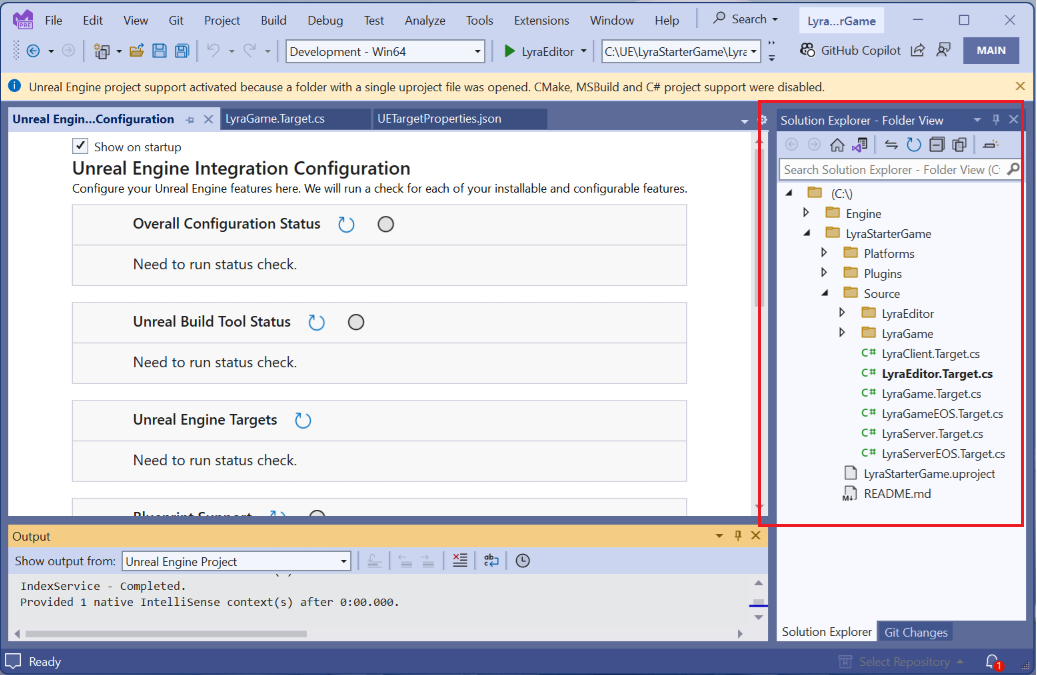Open the Output panel window options dropdown
Screen dimensions: 1037x675
pos(719,536)
